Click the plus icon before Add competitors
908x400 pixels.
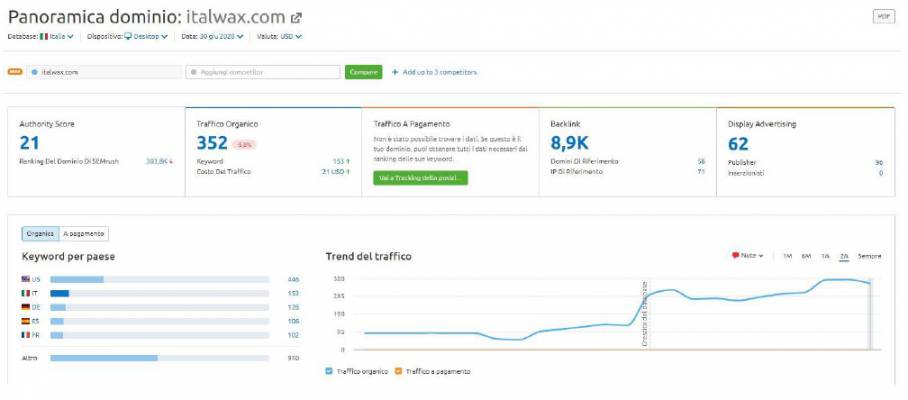(x=395, y=72)
